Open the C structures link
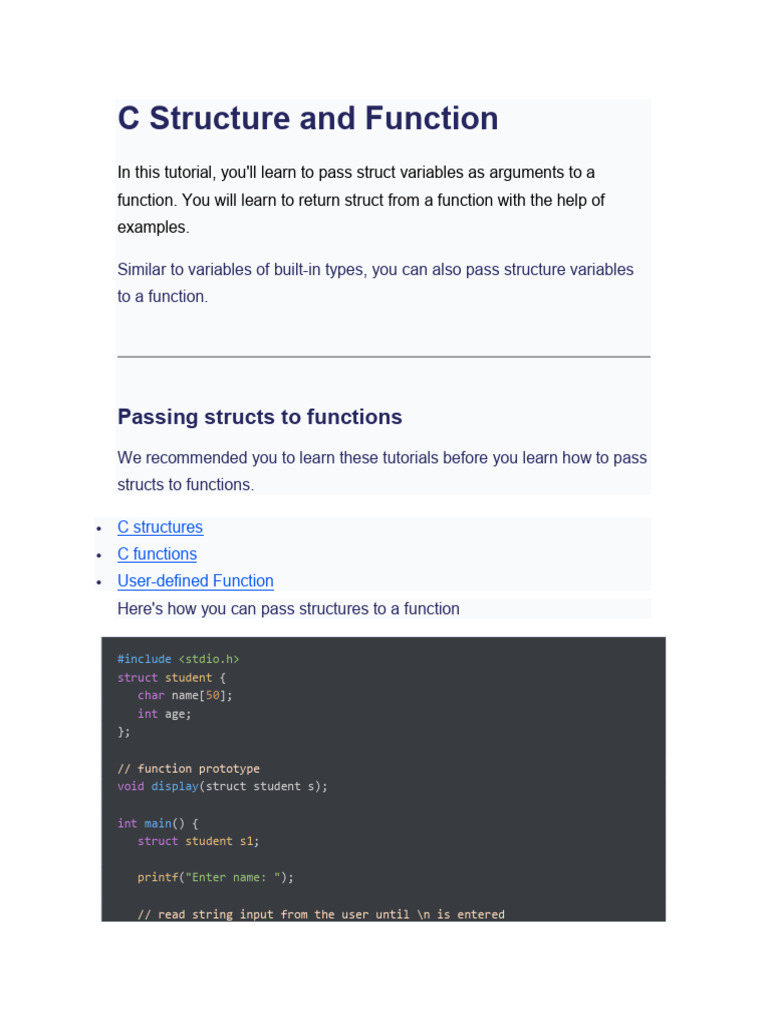768x1024 pixels. coord(160,527)
